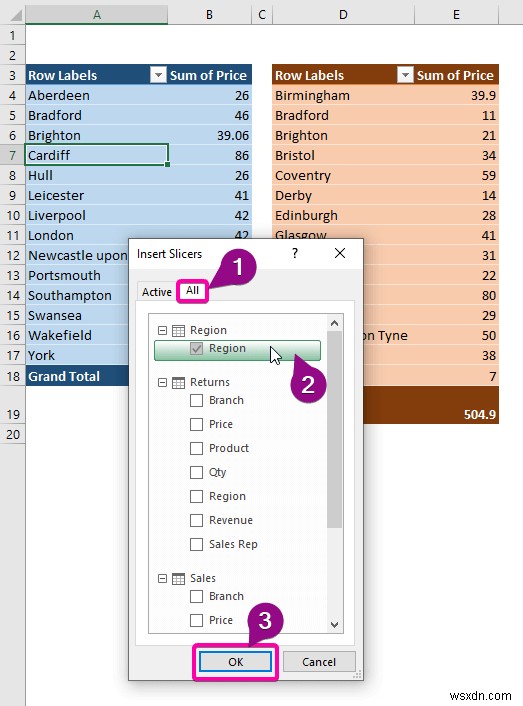Check the Sales Rep checkbox
523x706 pixels.
196,544
